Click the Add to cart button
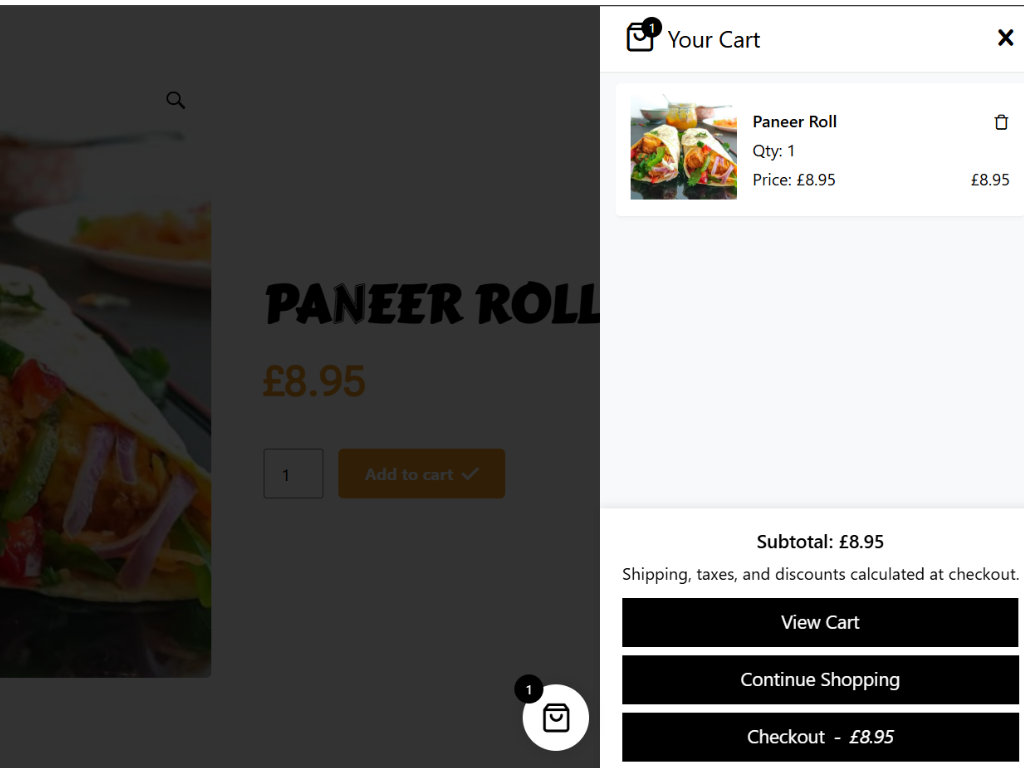Viewport: 1024px width, 768px height. [421, 473]
